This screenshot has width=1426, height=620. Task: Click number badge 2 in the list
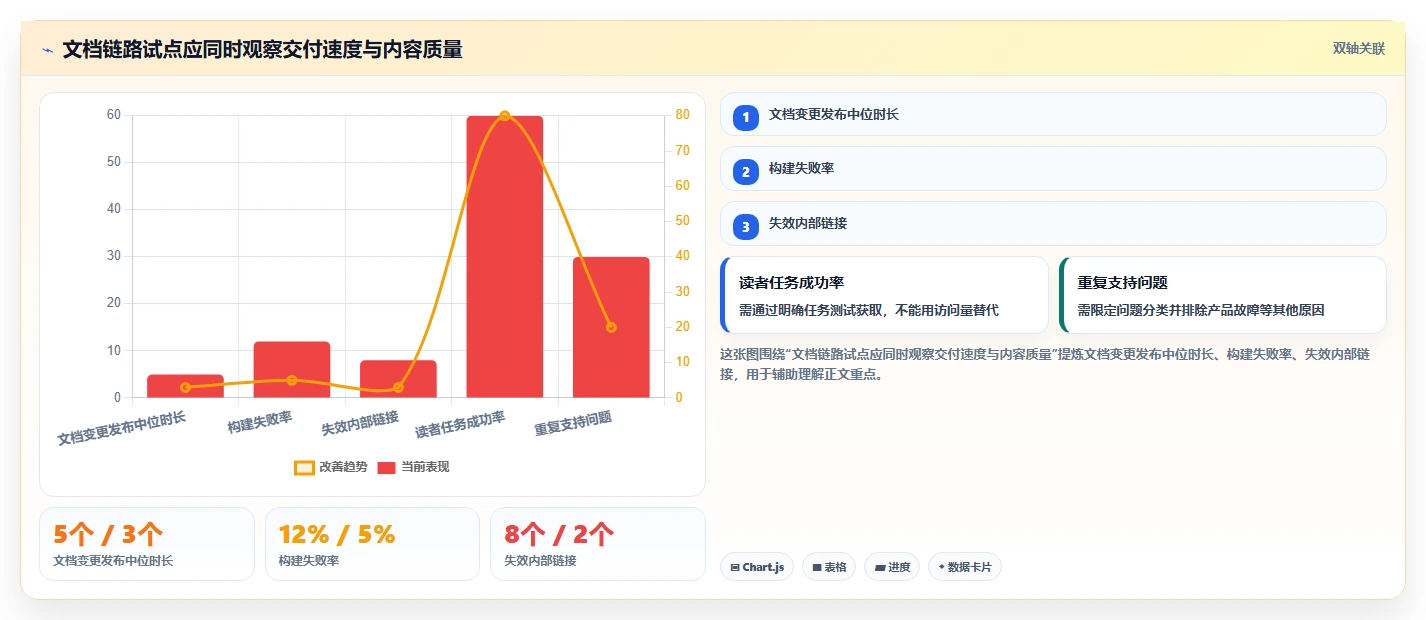(746, 172)
